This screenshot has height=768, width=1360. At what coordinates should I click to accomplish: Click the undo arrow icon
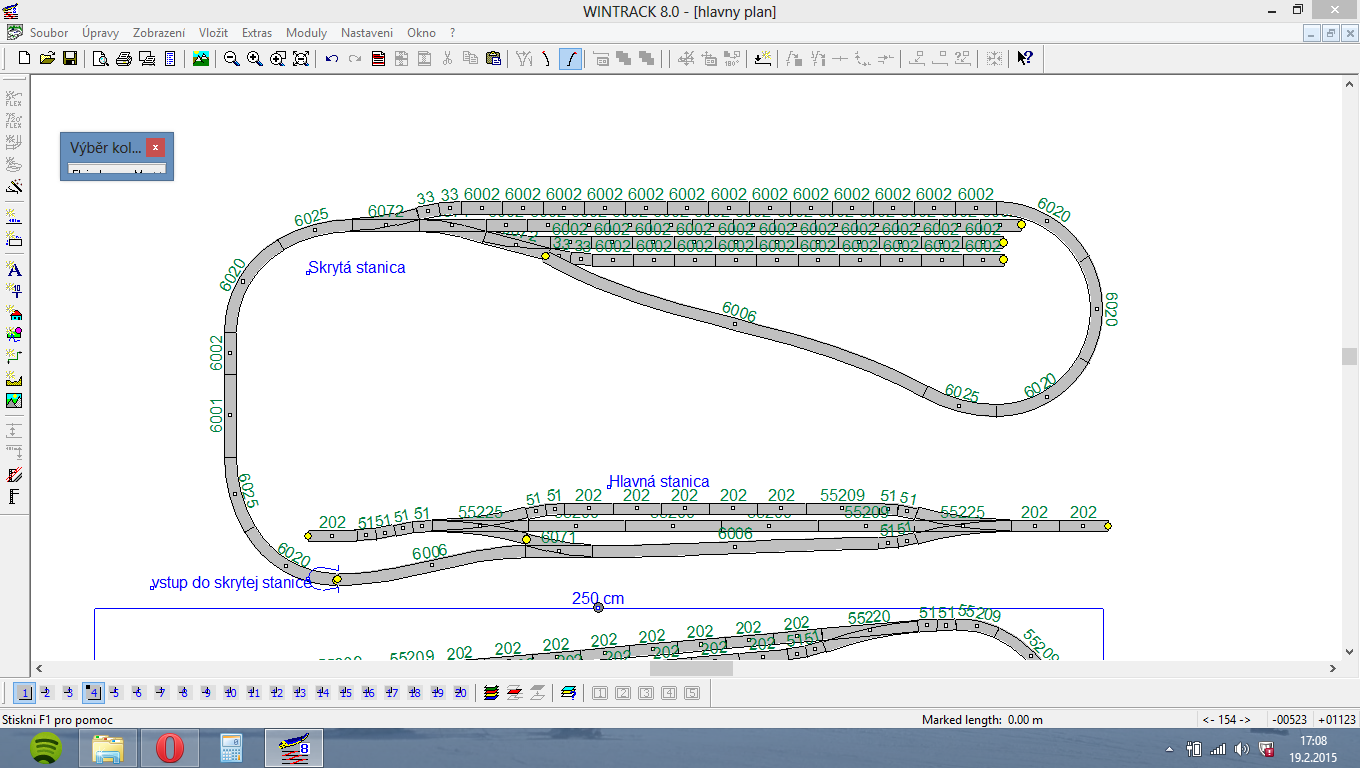tap(332, 59)
